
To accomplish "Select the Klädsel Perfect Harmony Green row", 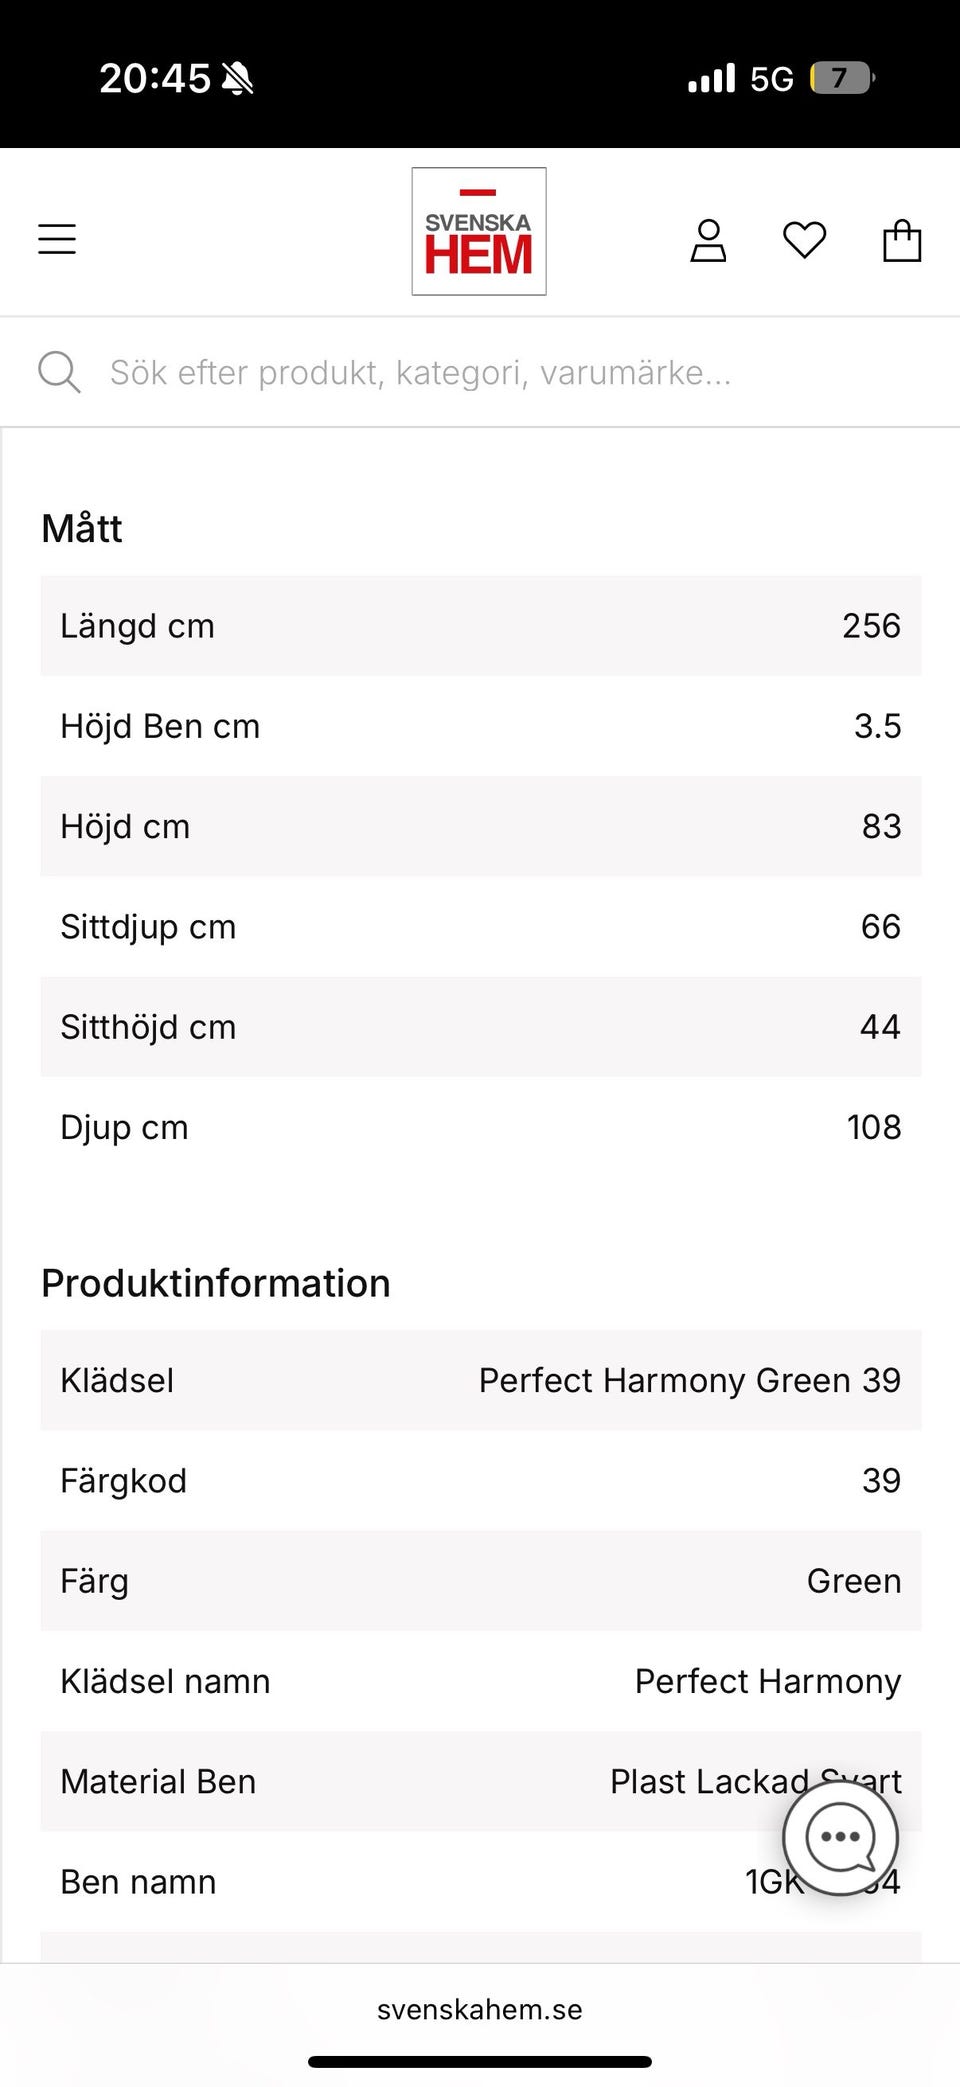I will tap(480, 1380).
